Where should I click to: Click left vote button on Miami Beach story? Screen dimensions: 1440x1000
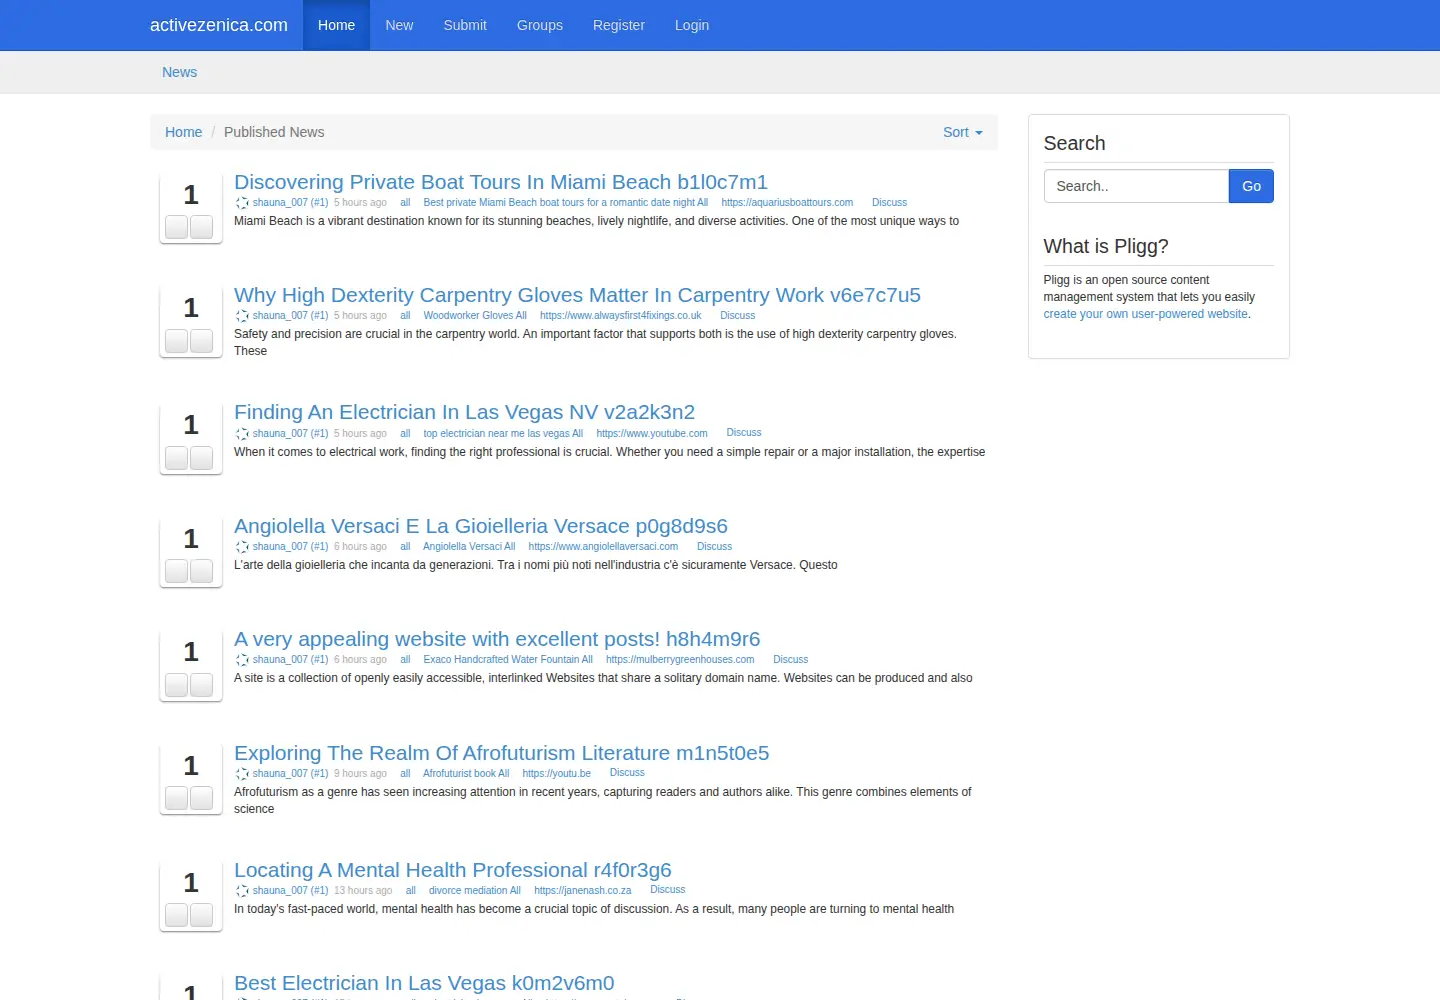177,227
